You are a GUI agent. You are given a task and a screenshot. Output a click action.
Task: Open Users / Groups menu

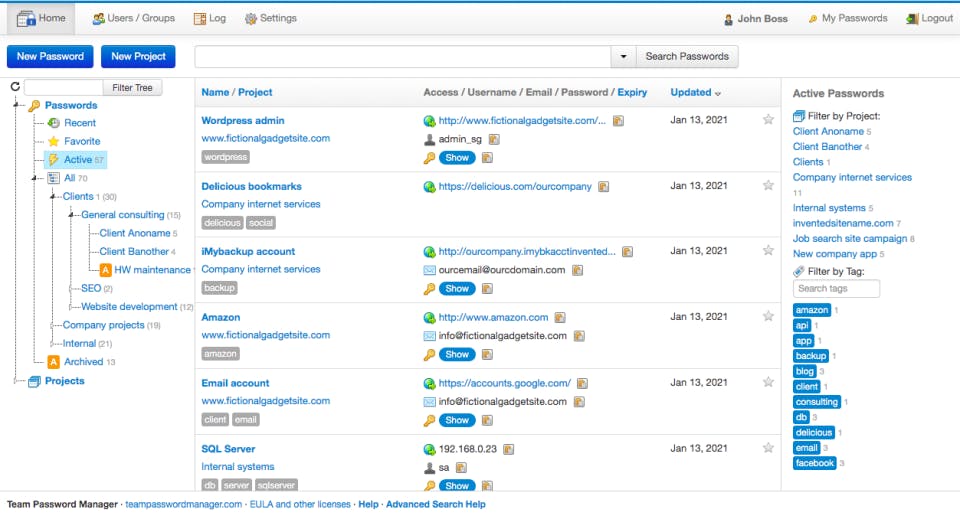pyautogui.click(x=133, y=18)
